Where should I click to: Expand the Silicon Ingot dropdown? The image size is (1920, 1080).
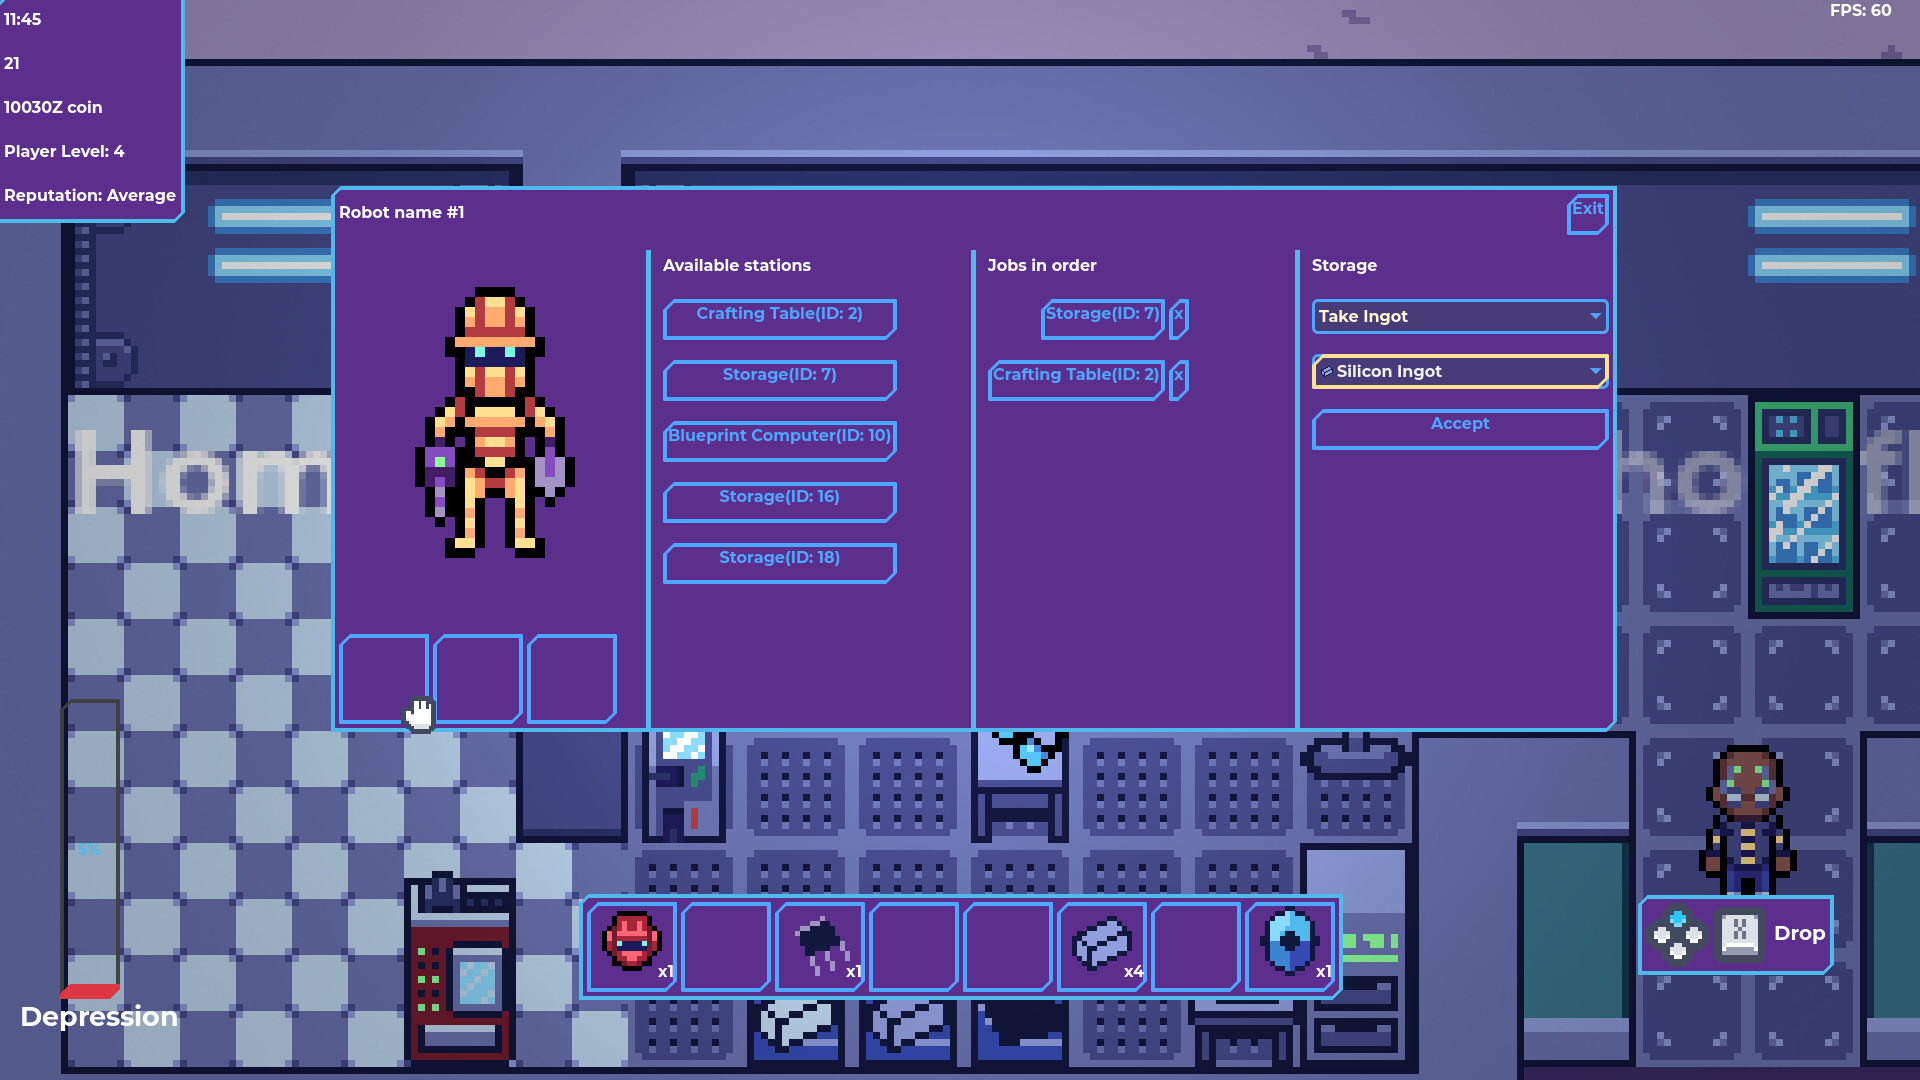click(1458, 372)
